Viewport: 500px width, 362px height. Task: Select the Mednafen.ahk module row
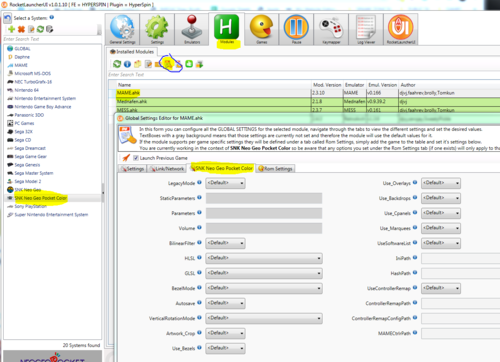[x=304, y=101]
